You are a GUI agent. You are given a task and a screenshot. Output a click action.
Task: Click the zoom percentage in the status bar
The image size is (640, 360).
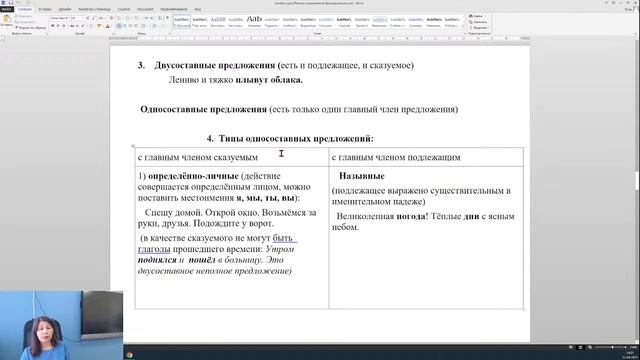[x=633, y=347]
